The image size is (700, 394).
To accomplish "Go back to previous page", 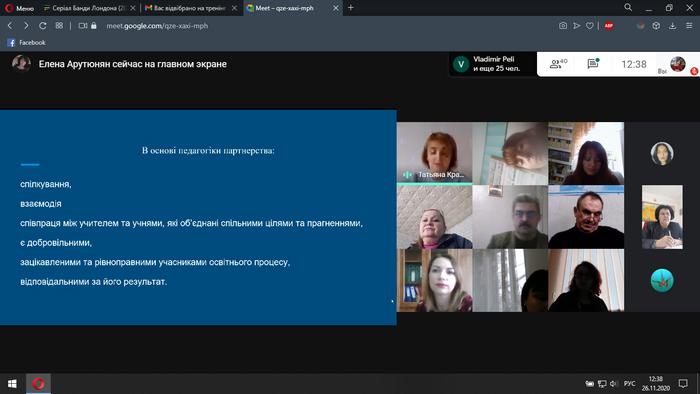I will coord(10,26).
